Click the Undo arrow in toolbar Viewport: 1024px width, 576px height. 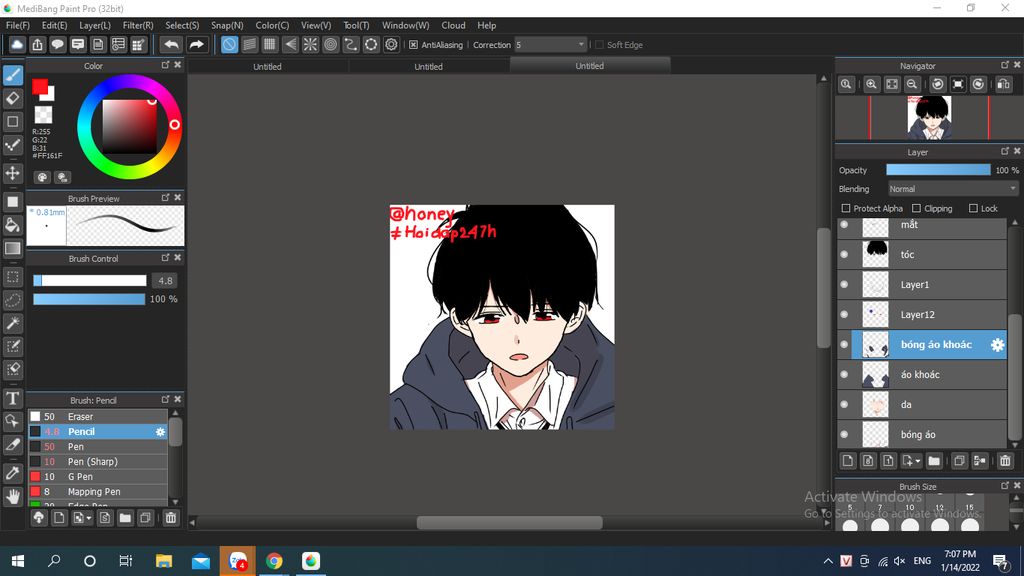pyautogui.click(x=171, y=44)
